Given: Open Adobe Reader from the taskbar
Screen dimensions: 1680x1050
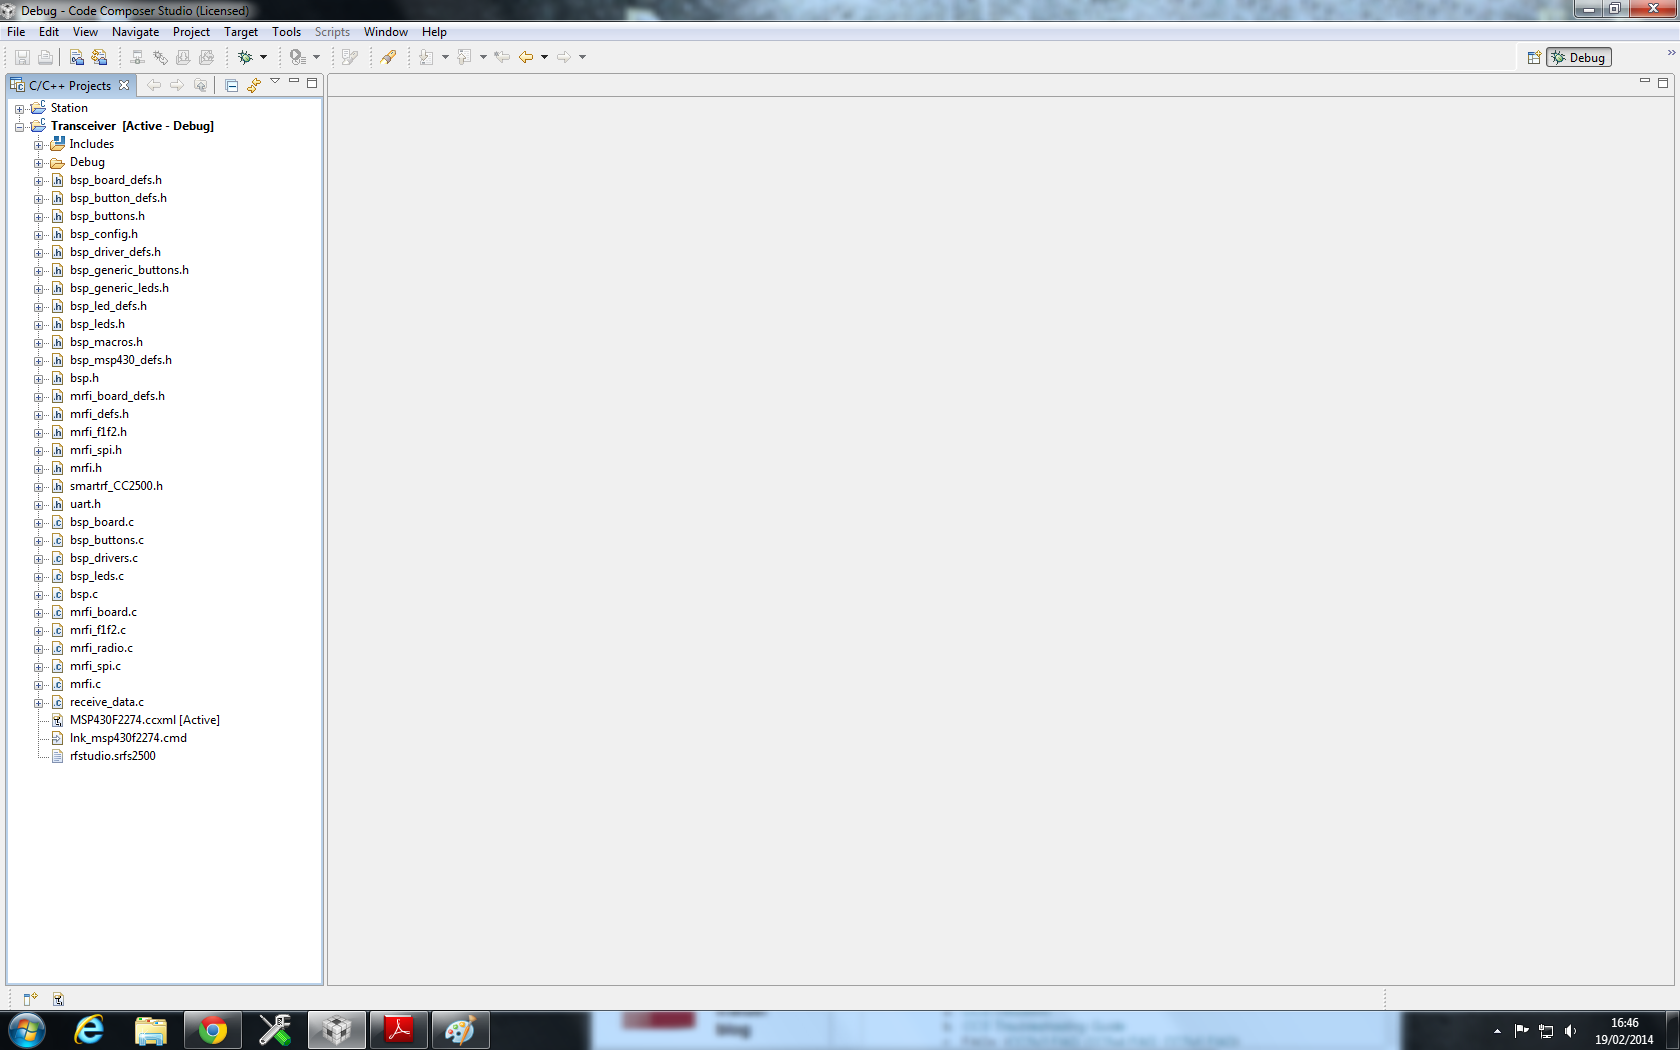Looking at the screenshot, I should click(399, 1030).
